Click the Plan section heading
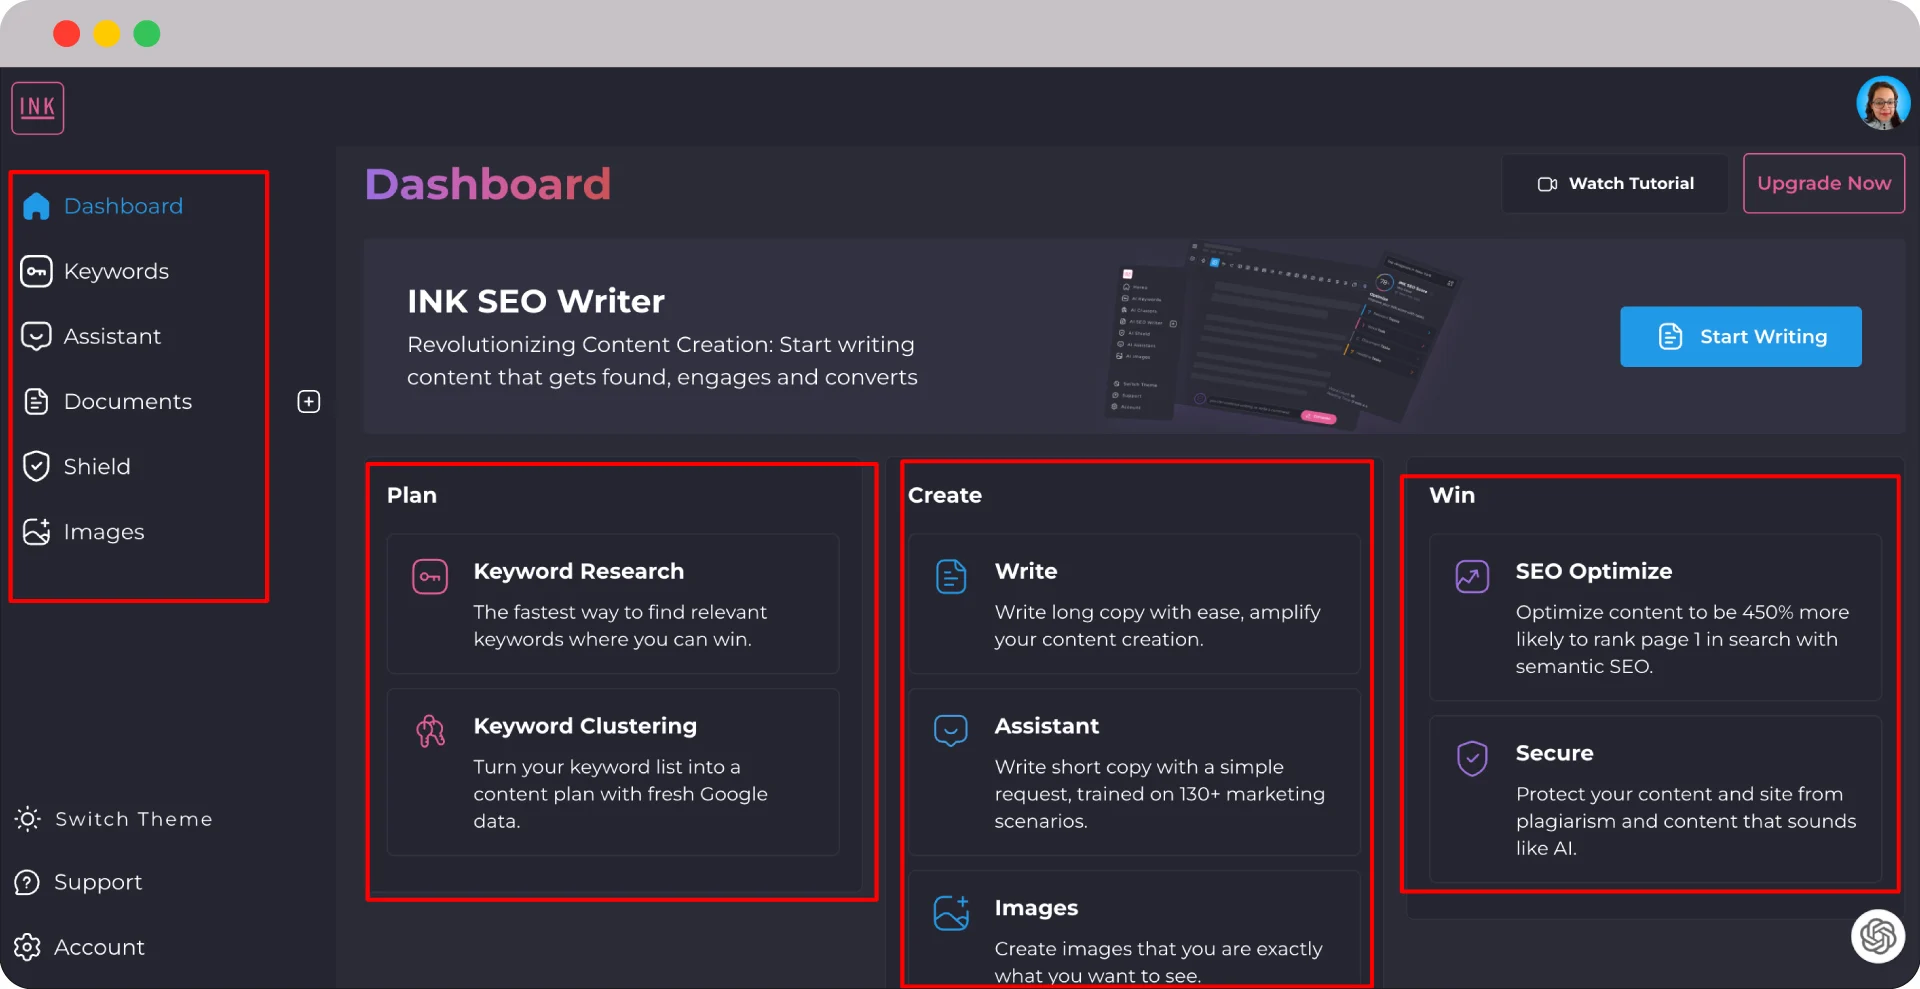This screenshot has height=989, width=1920. (x=412, y=495)
